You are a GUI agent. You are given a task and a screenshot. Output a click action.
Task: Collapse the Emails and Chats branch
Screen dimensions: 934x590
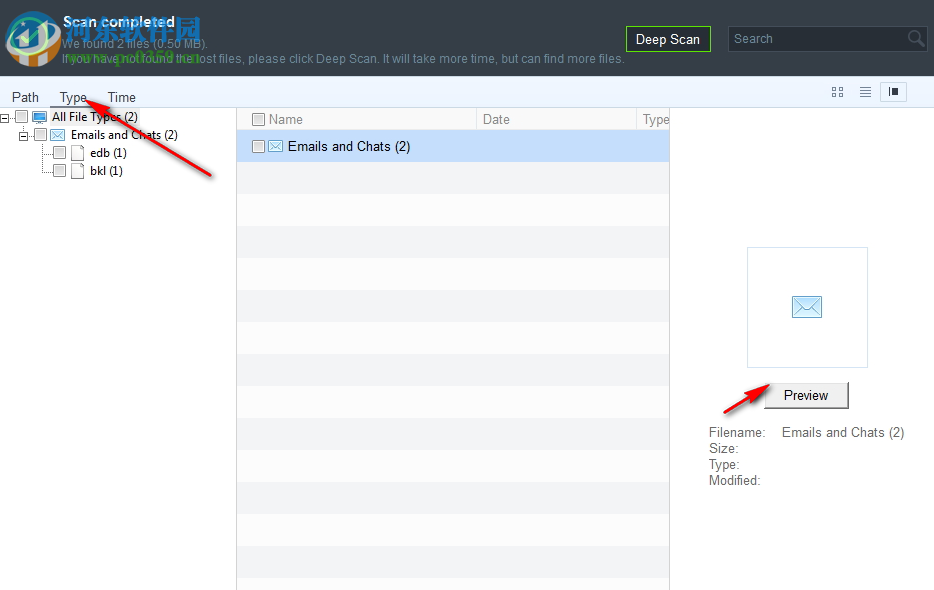[23, 135]
